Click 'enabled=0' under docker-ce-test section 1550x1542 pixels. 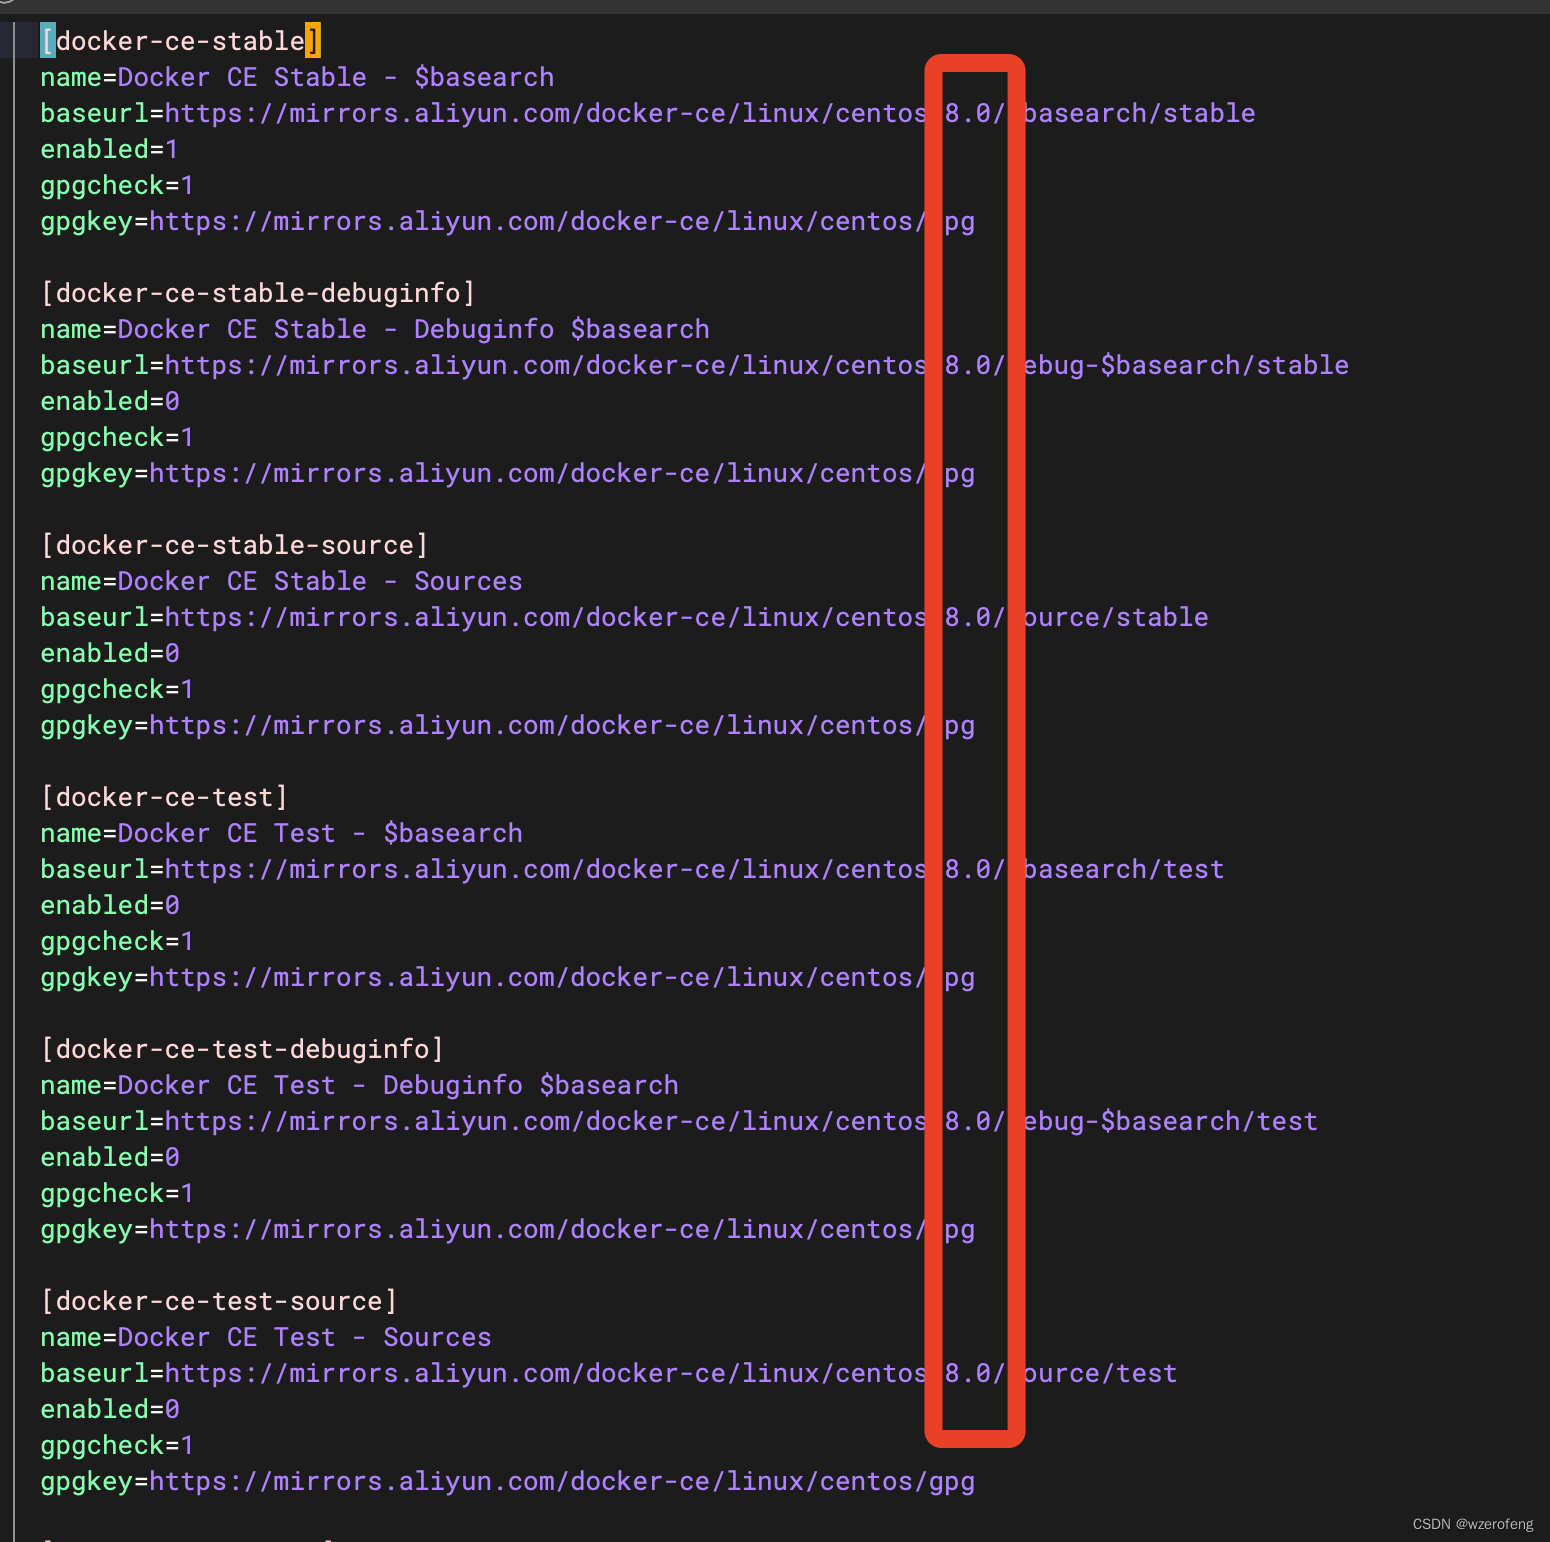point(110,905)
